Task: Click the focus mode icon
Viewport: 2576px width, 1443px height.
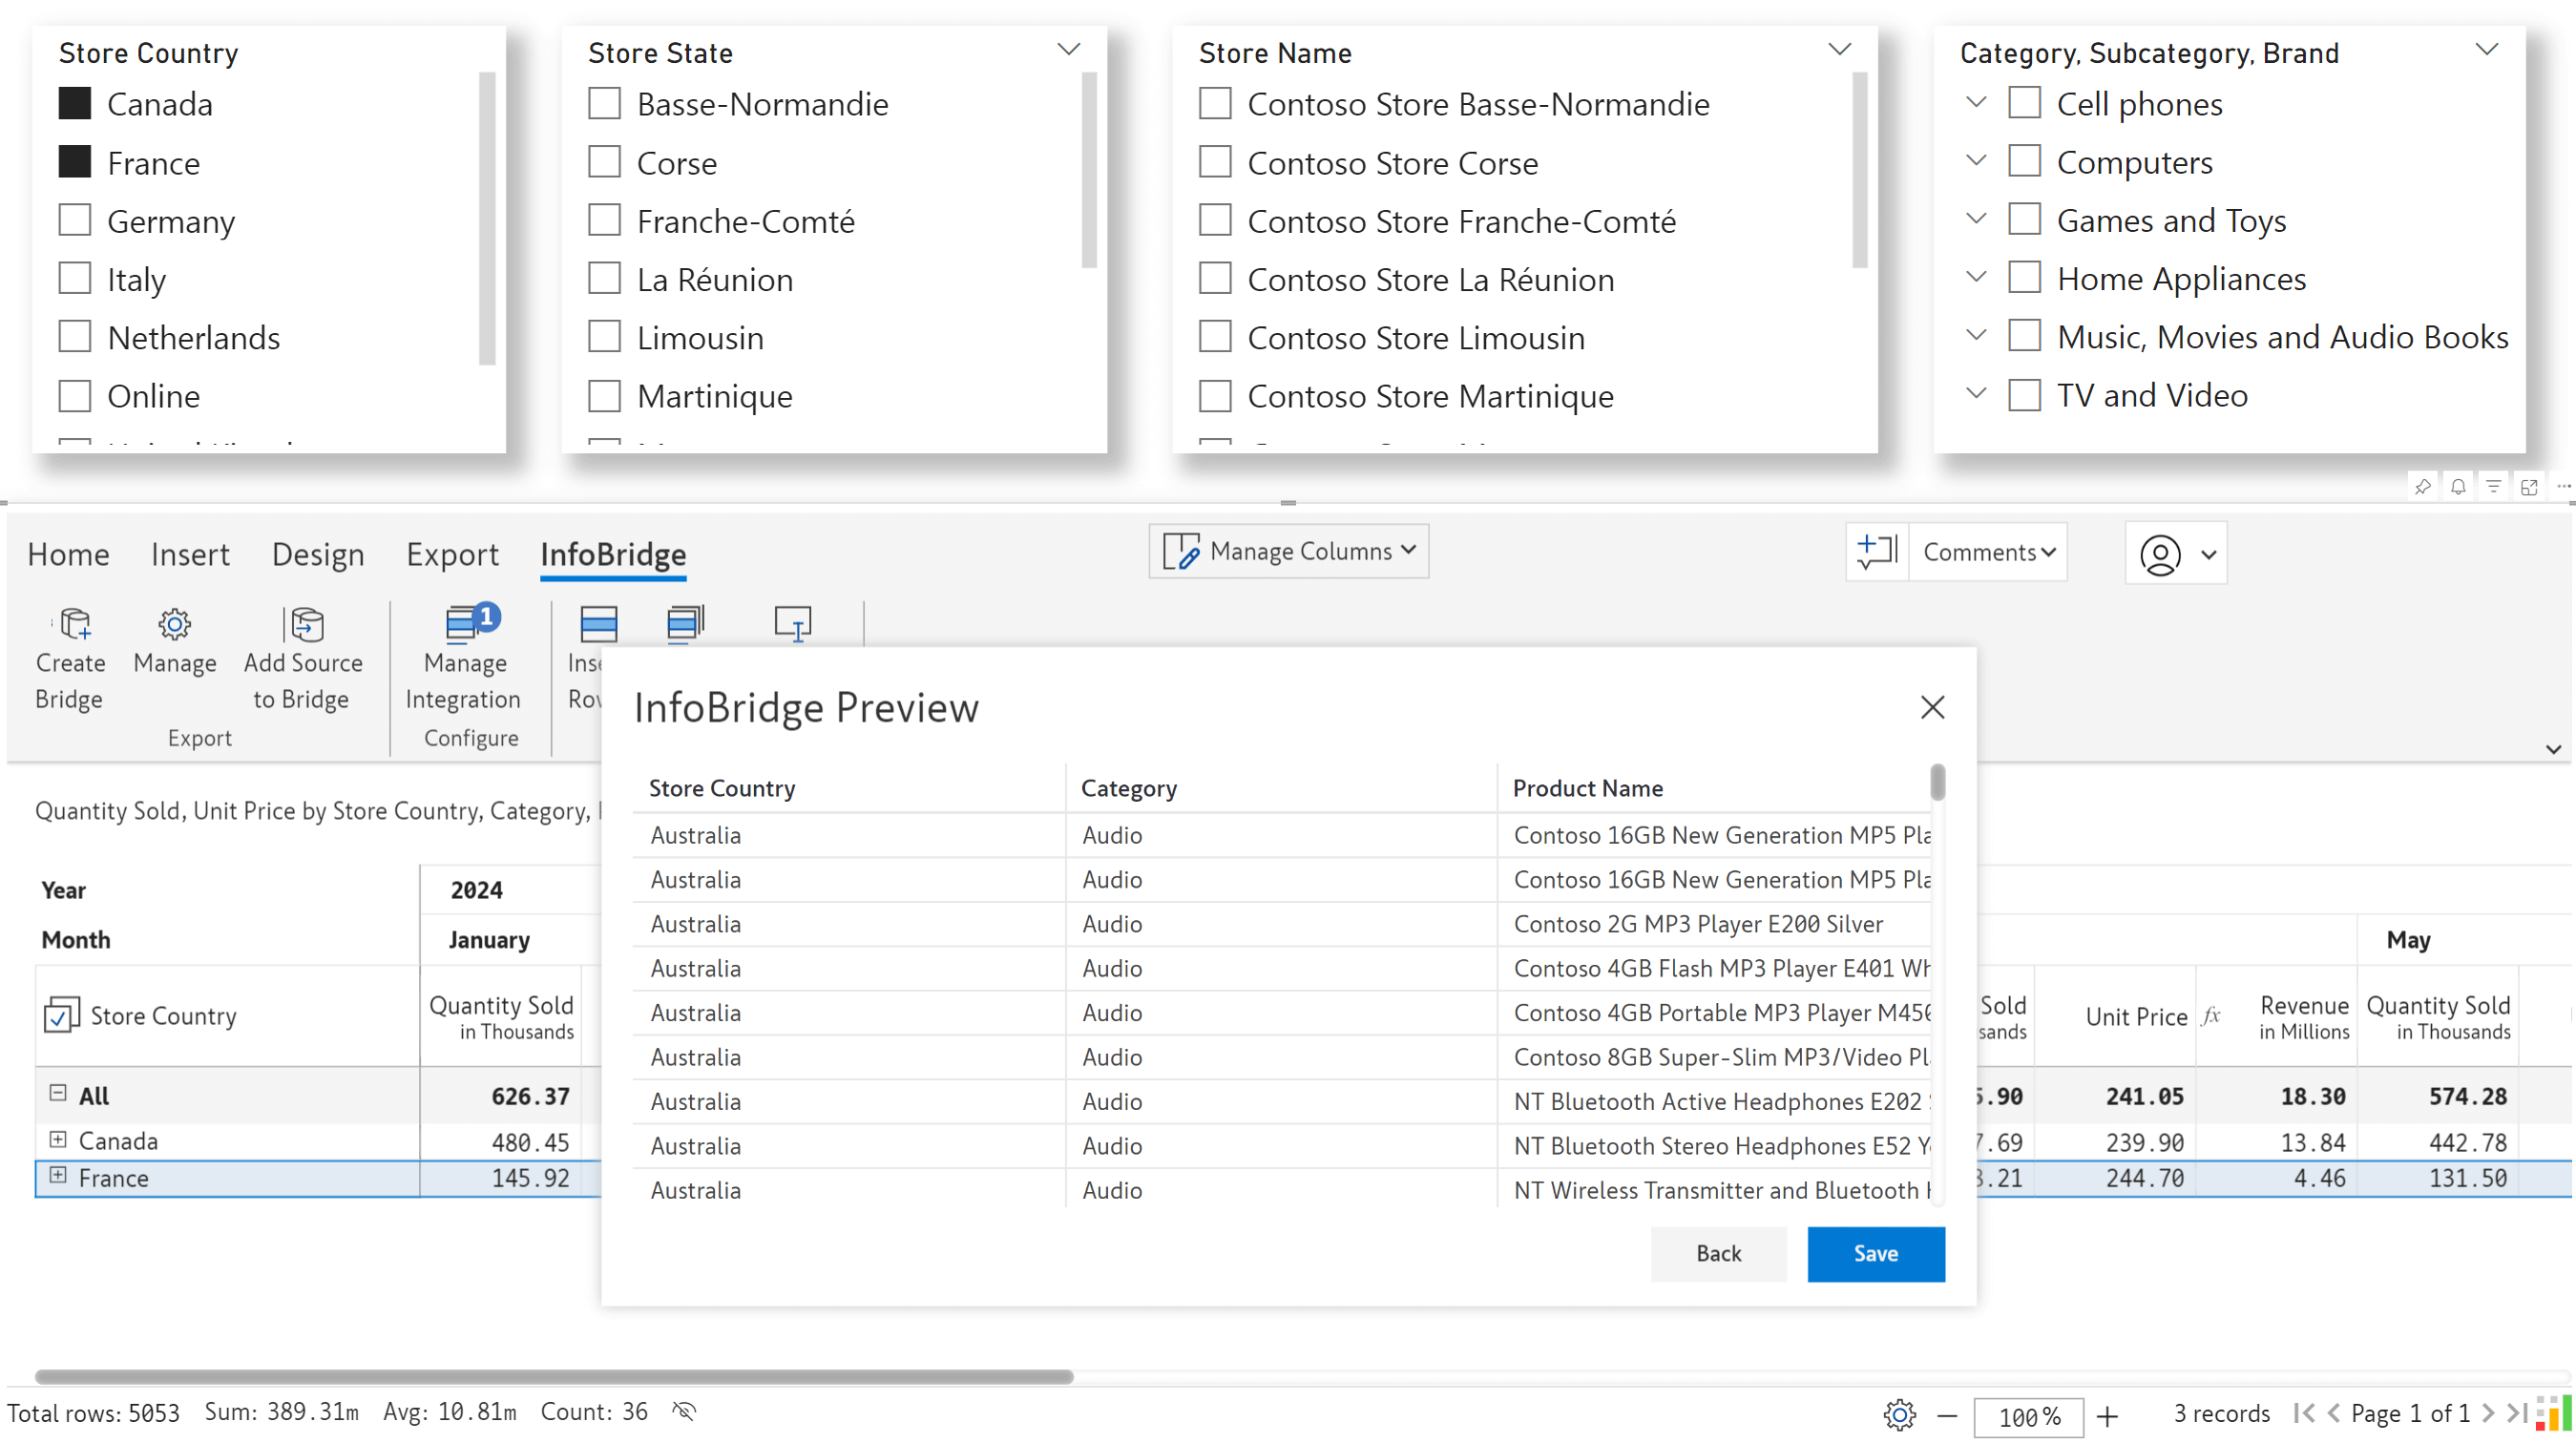Action: (2529, 487)
